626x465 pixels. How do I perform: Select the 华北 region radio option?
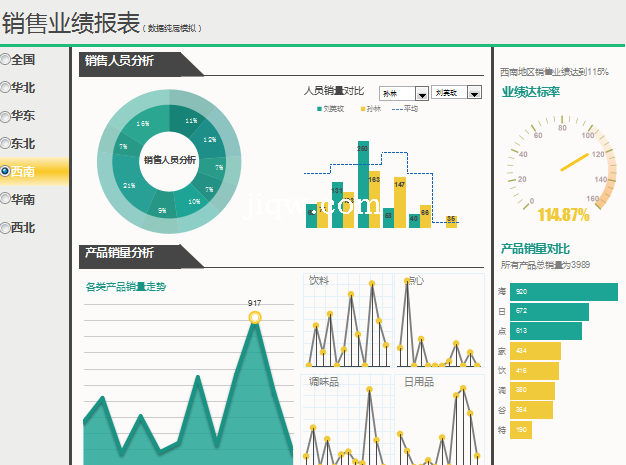[6, 88]
